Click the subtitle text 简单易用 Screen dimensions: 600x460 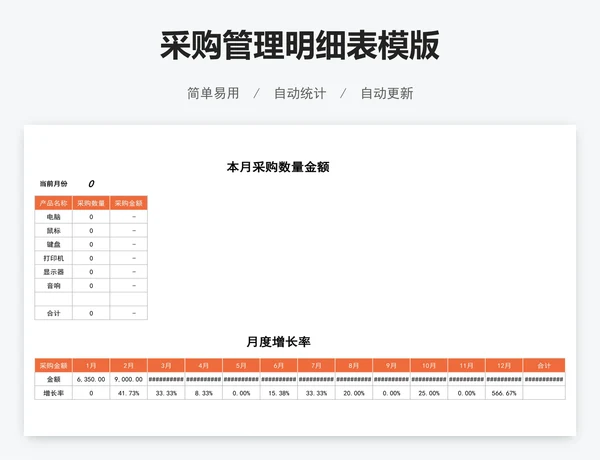point(213,93)
